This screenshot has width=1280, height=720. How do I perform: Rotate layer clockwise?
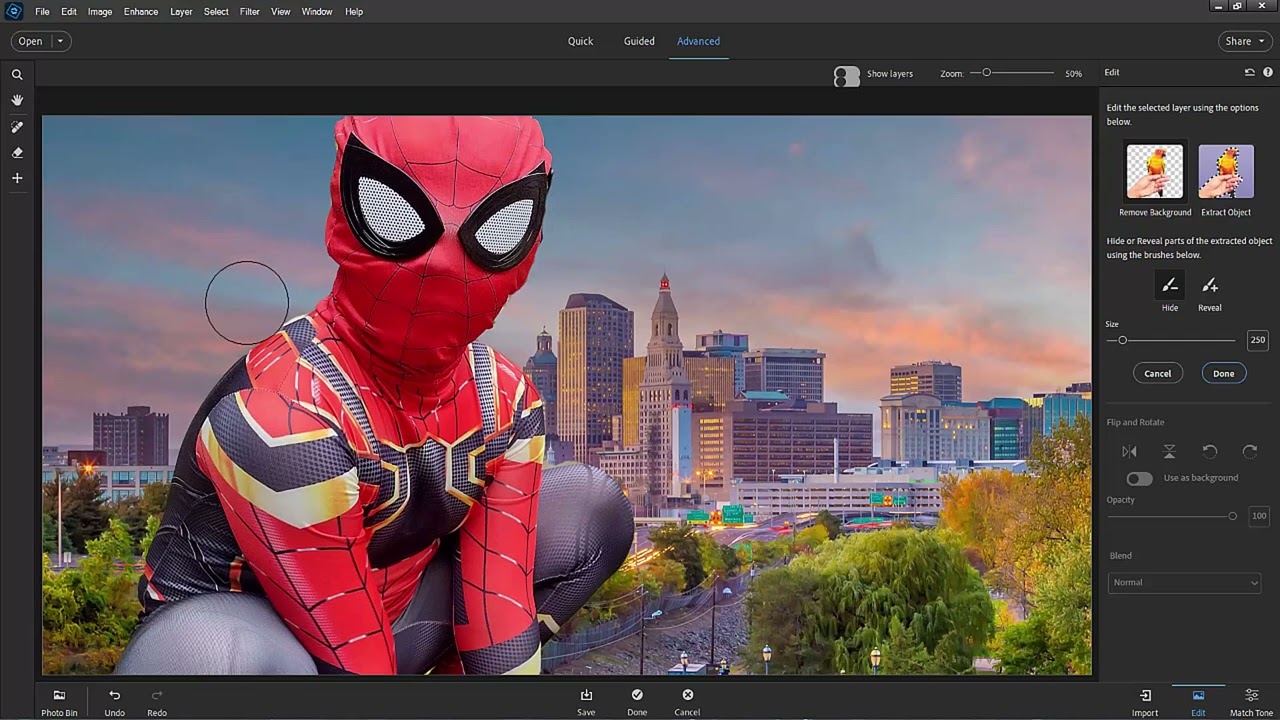(x=1250, y=452)
